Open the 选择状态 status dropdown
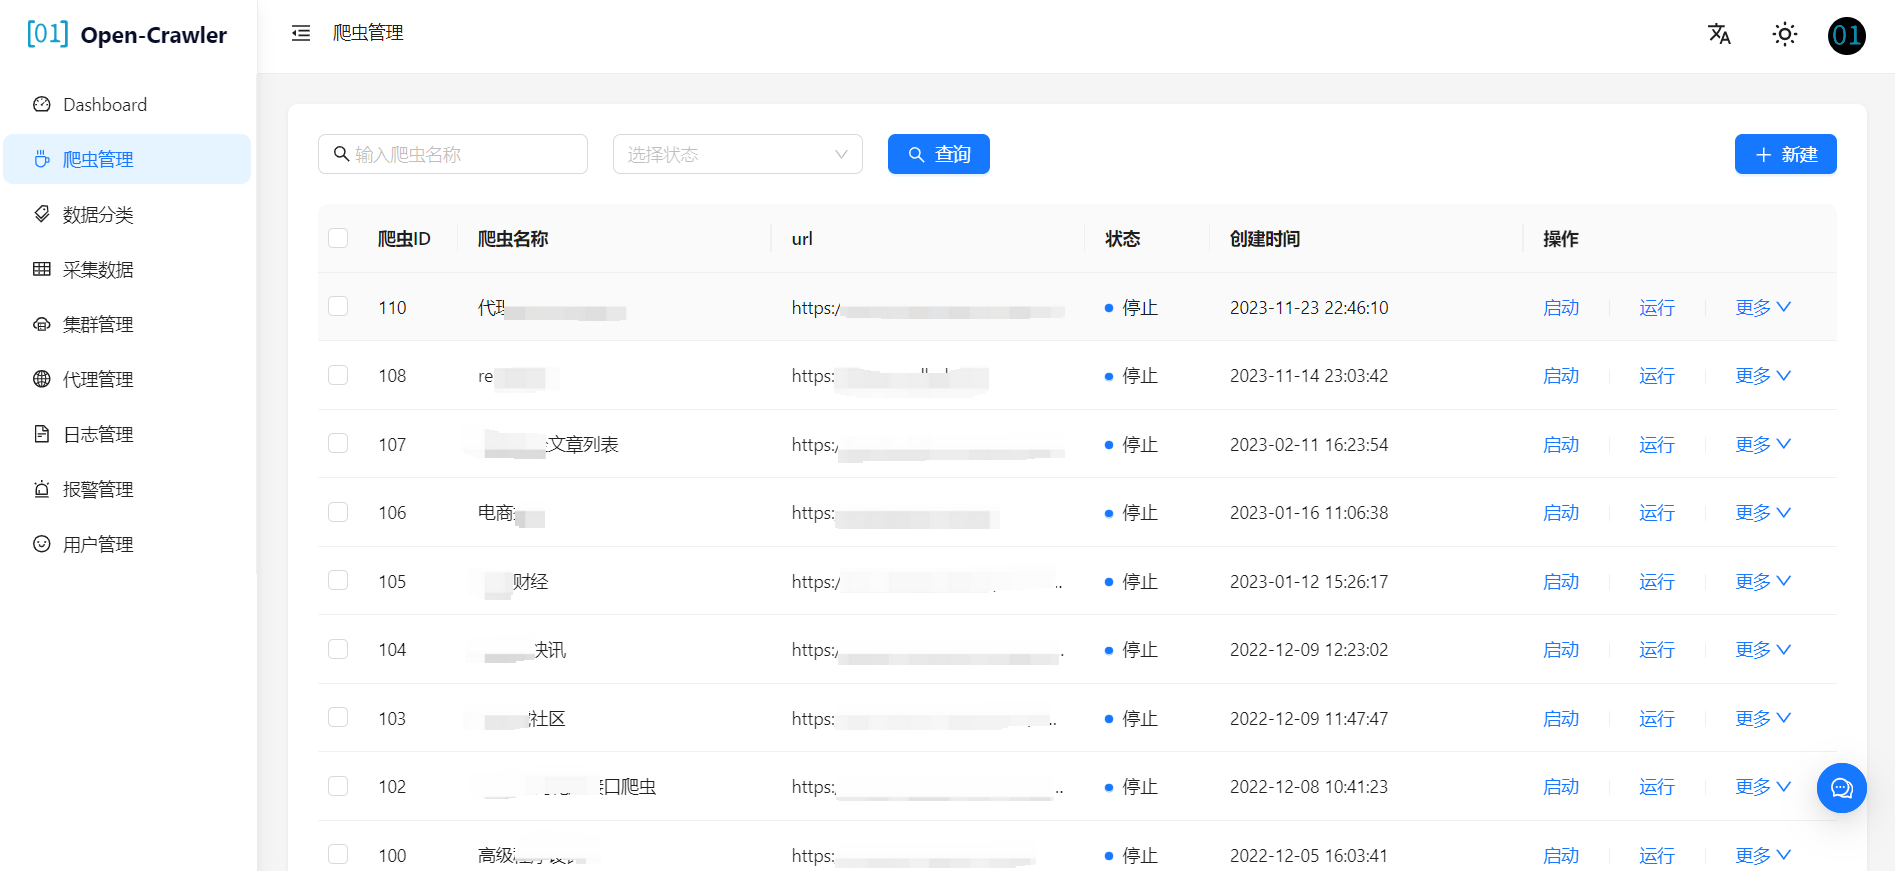The height and width of the screenshot is (871, 1895). point(738,154)
